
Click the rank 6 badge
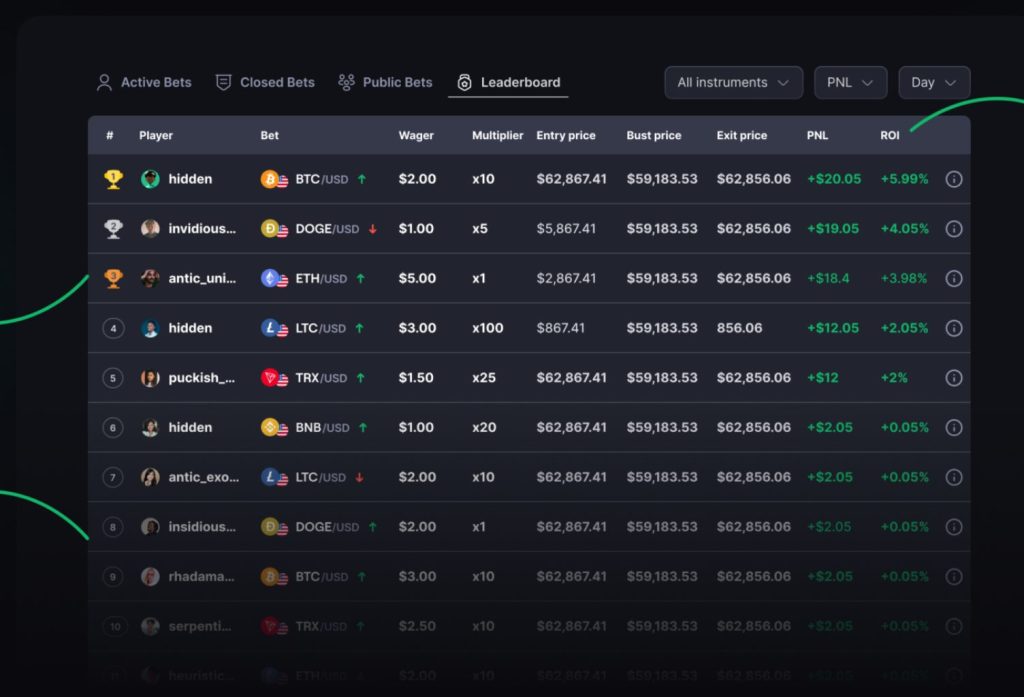113,427
